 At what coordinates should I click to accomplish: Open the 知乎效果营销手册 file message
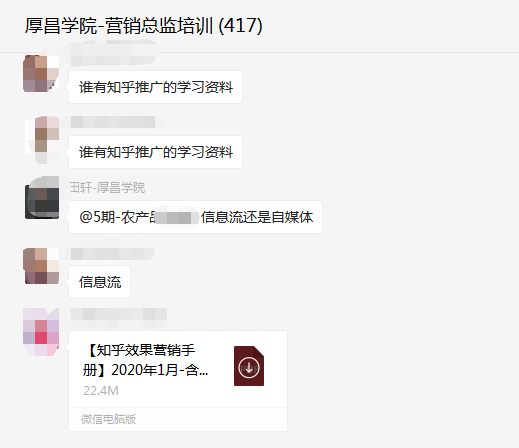[x=178, y=381]
